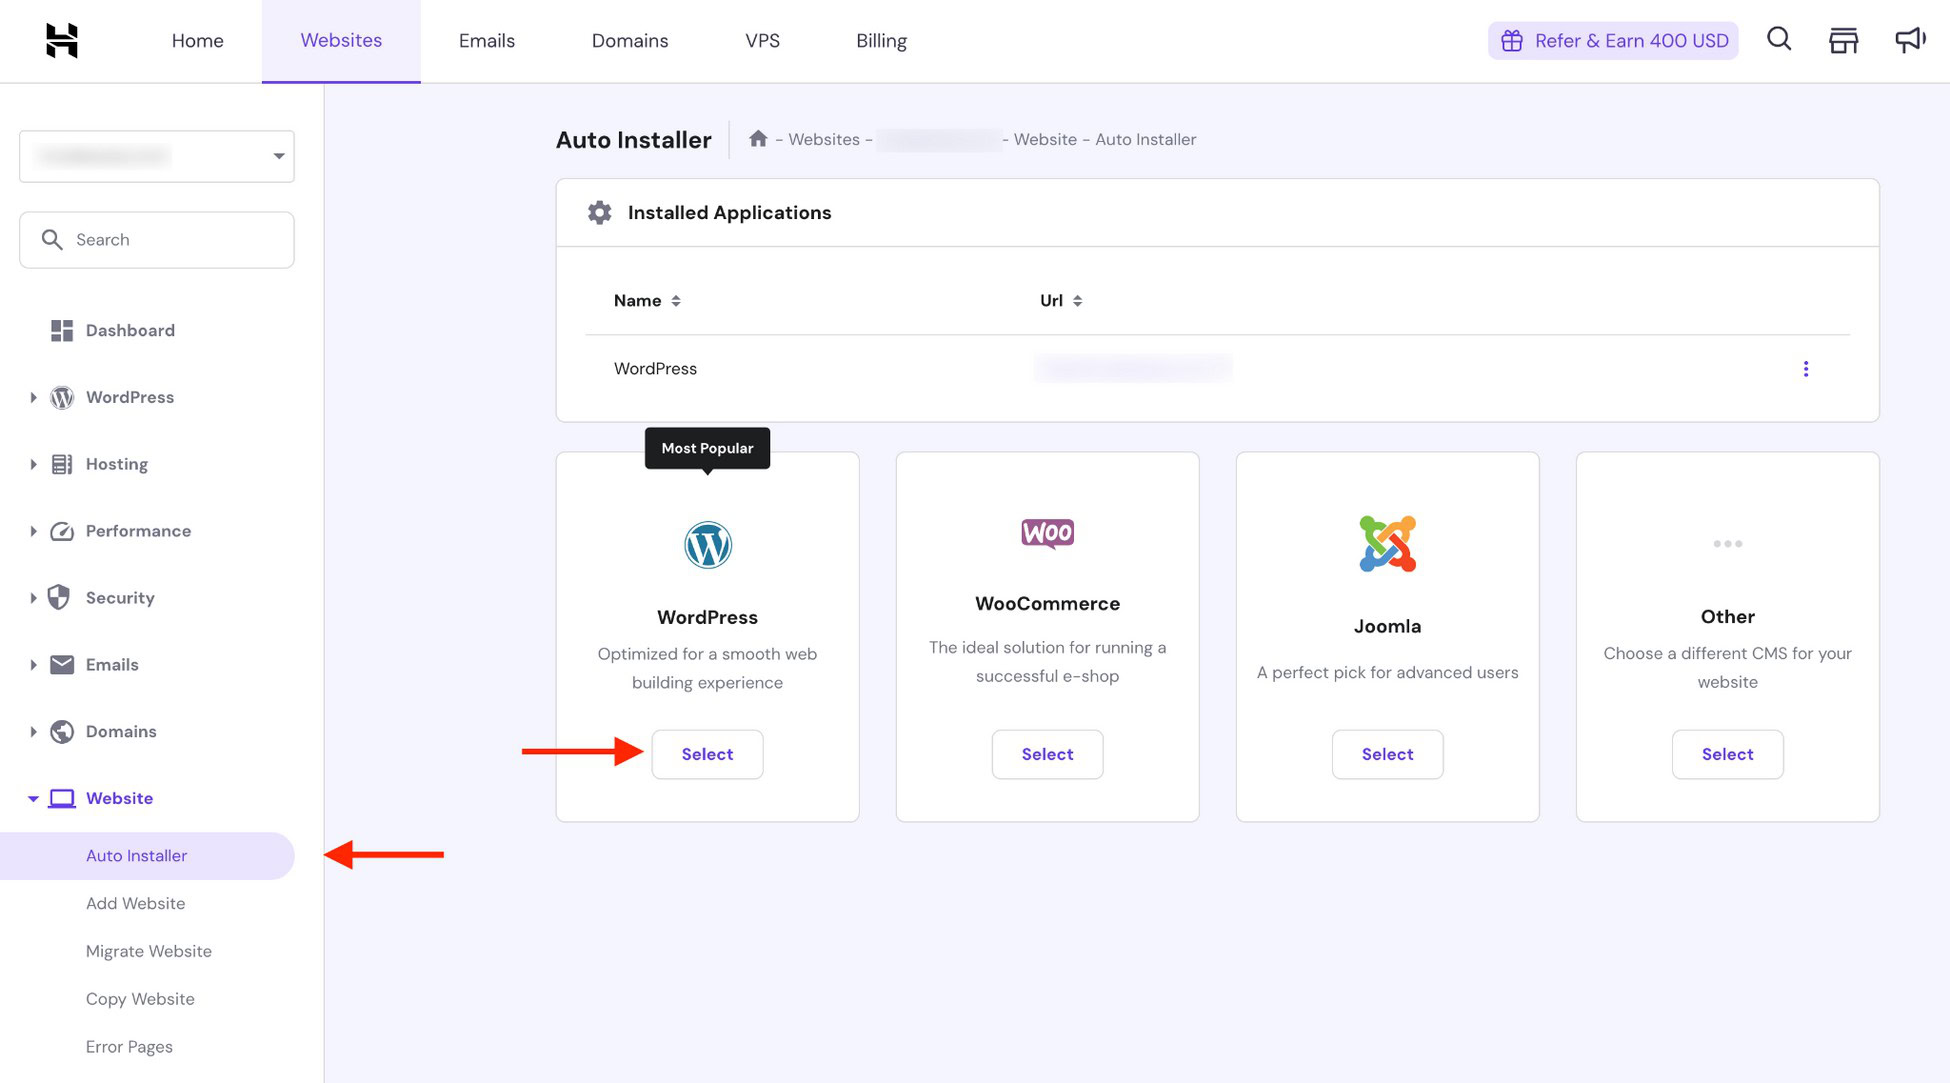1950x1083 pixels.
Task: Expand the Hosting sidebar section
Action: [x=33, y=464]
